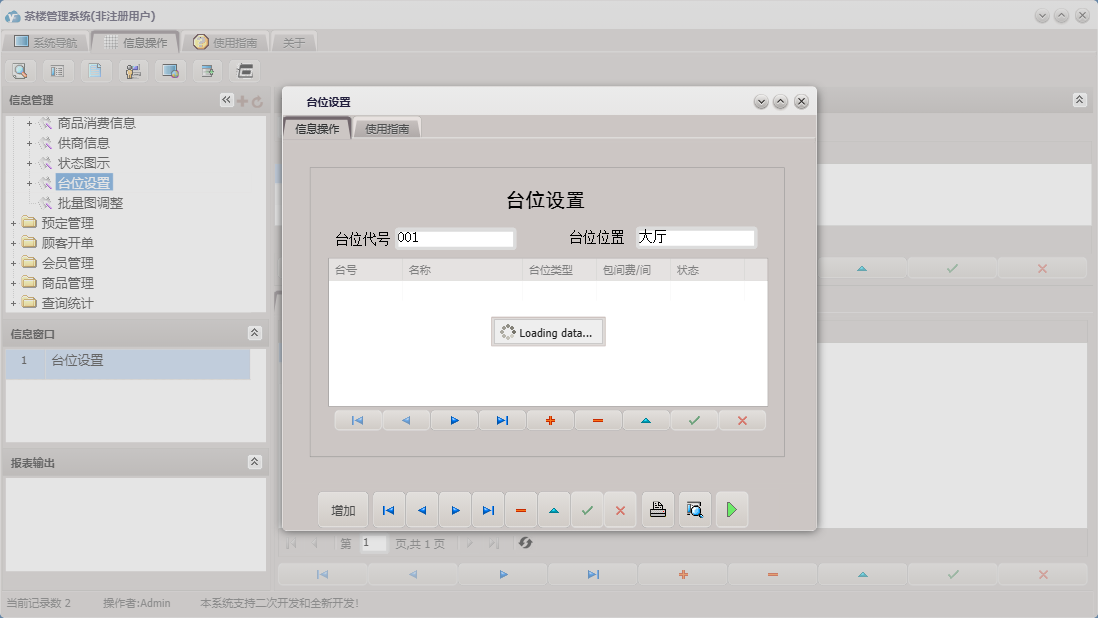Click the 台号 column header

tap(366, 270)
